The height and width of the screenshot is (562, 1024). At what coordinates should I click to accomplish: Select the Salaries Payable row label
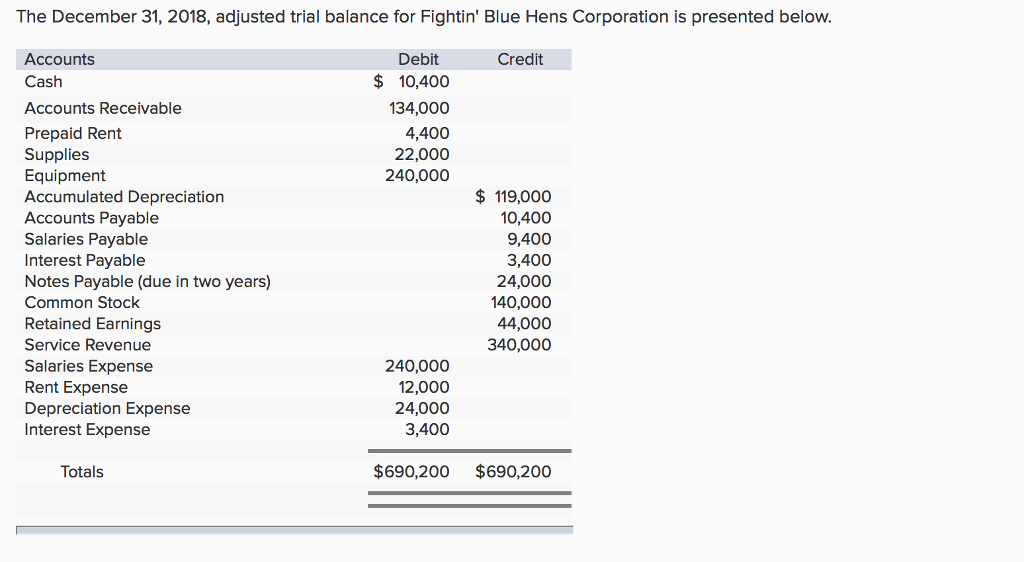(x=86, y=239)
